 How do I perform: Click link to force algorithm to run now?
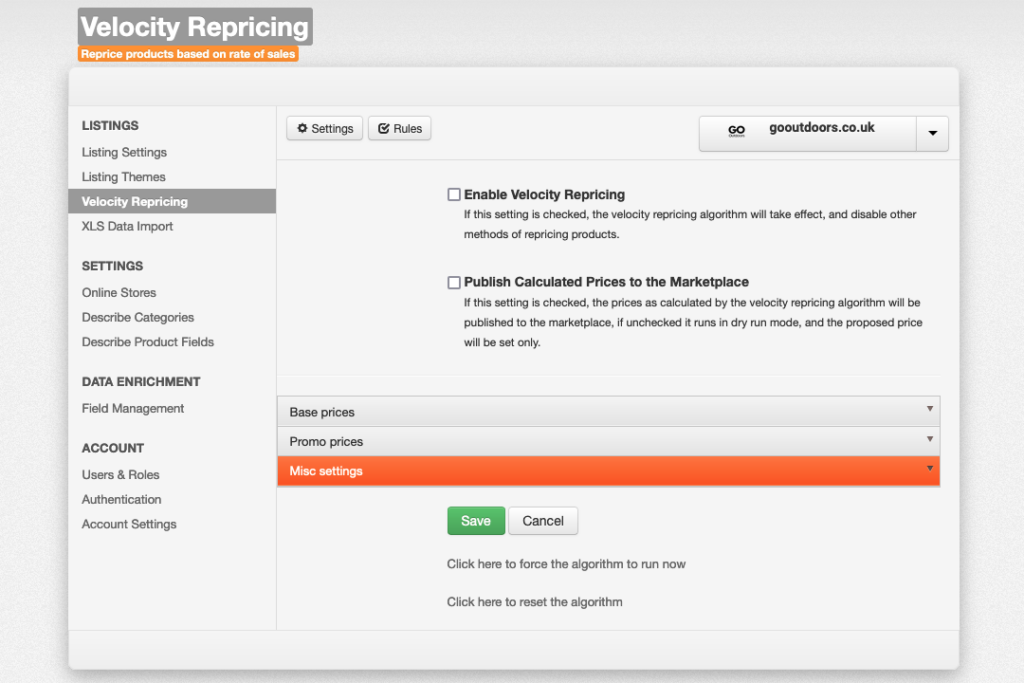pyautogui.click(x=566, y=564)
